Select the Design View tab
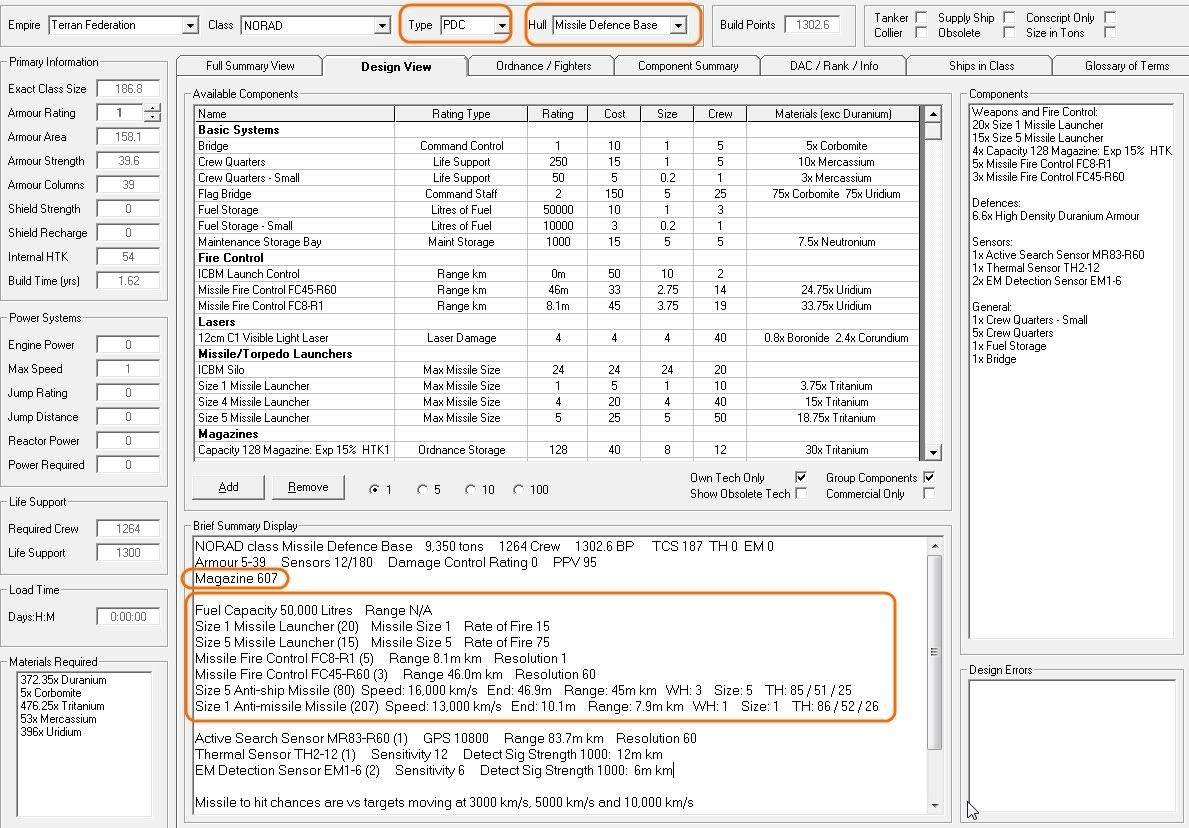Viewport: 1189px width, 828px height. coord(396,66)
